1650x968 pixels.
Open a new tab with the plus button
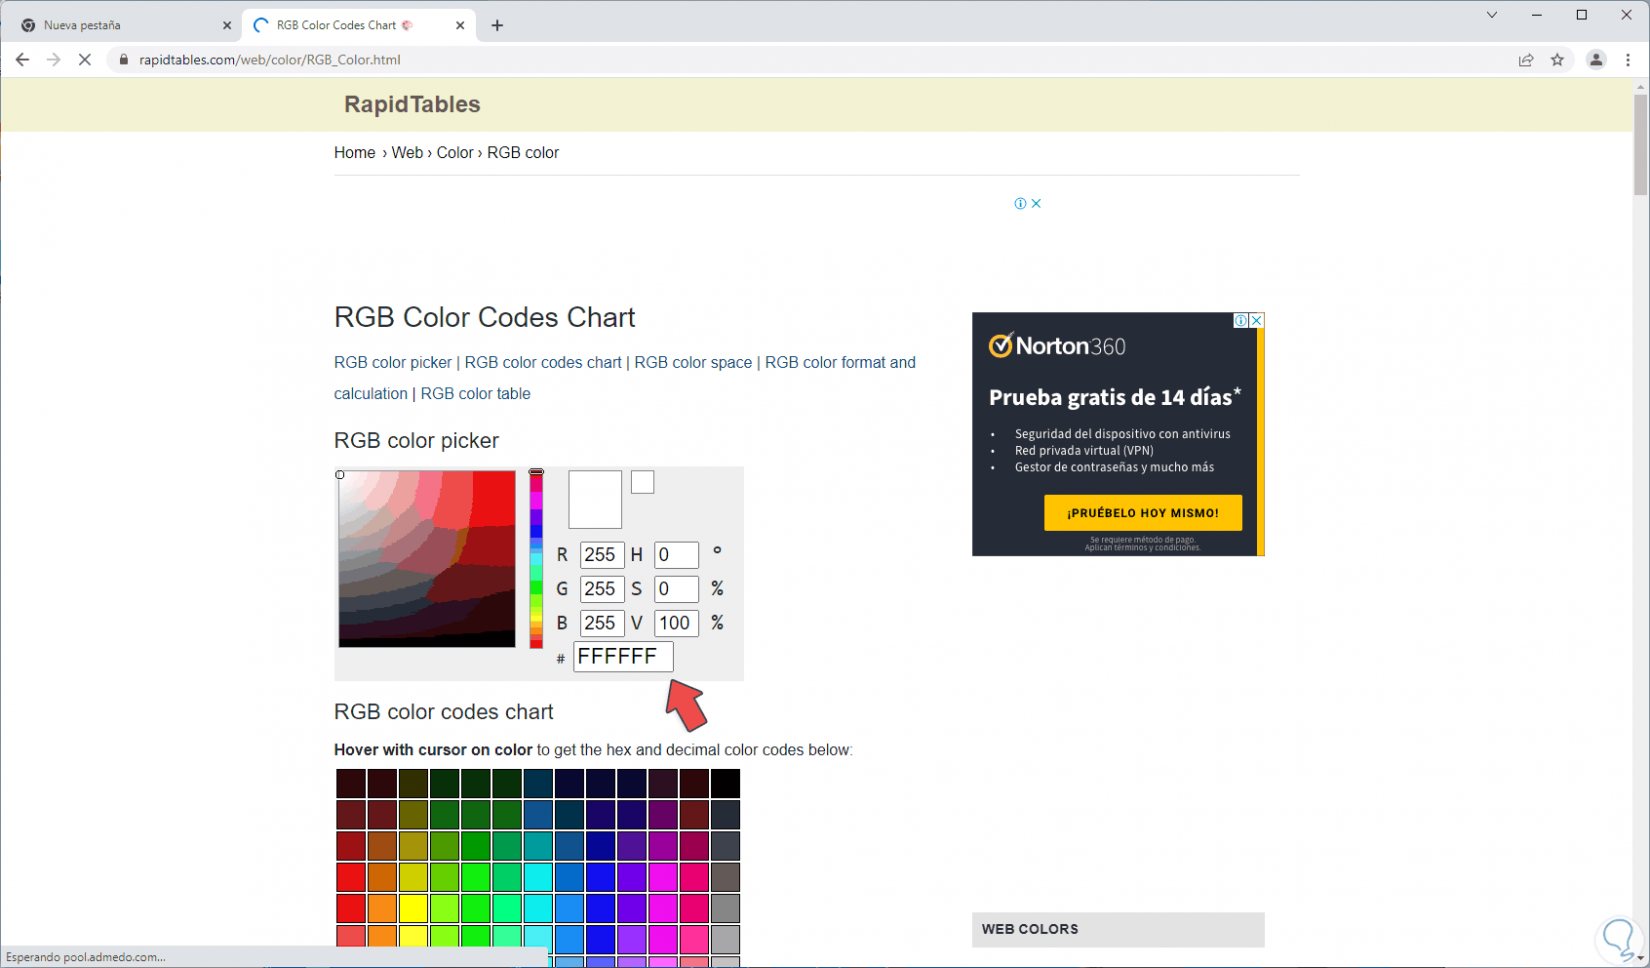click(x=497, y=25)
